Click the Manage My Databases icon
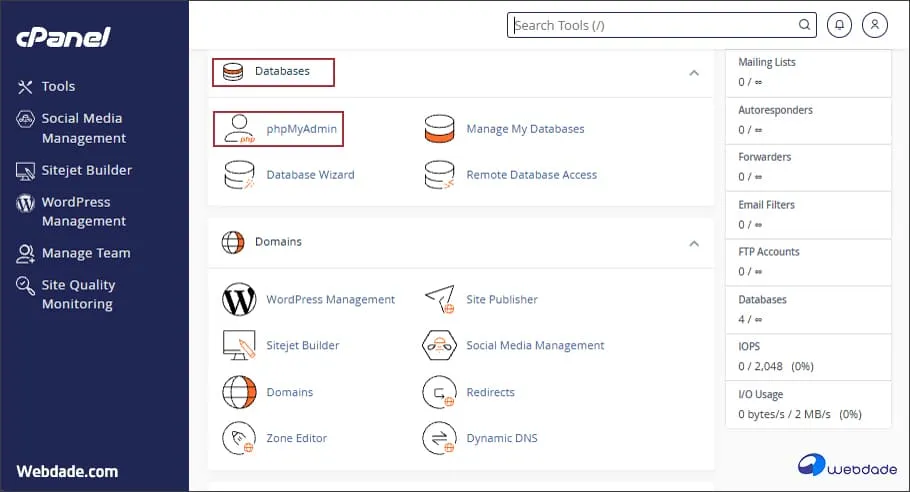Image resolution: width=910 pixels, height=492 pixels. [439, 129]
